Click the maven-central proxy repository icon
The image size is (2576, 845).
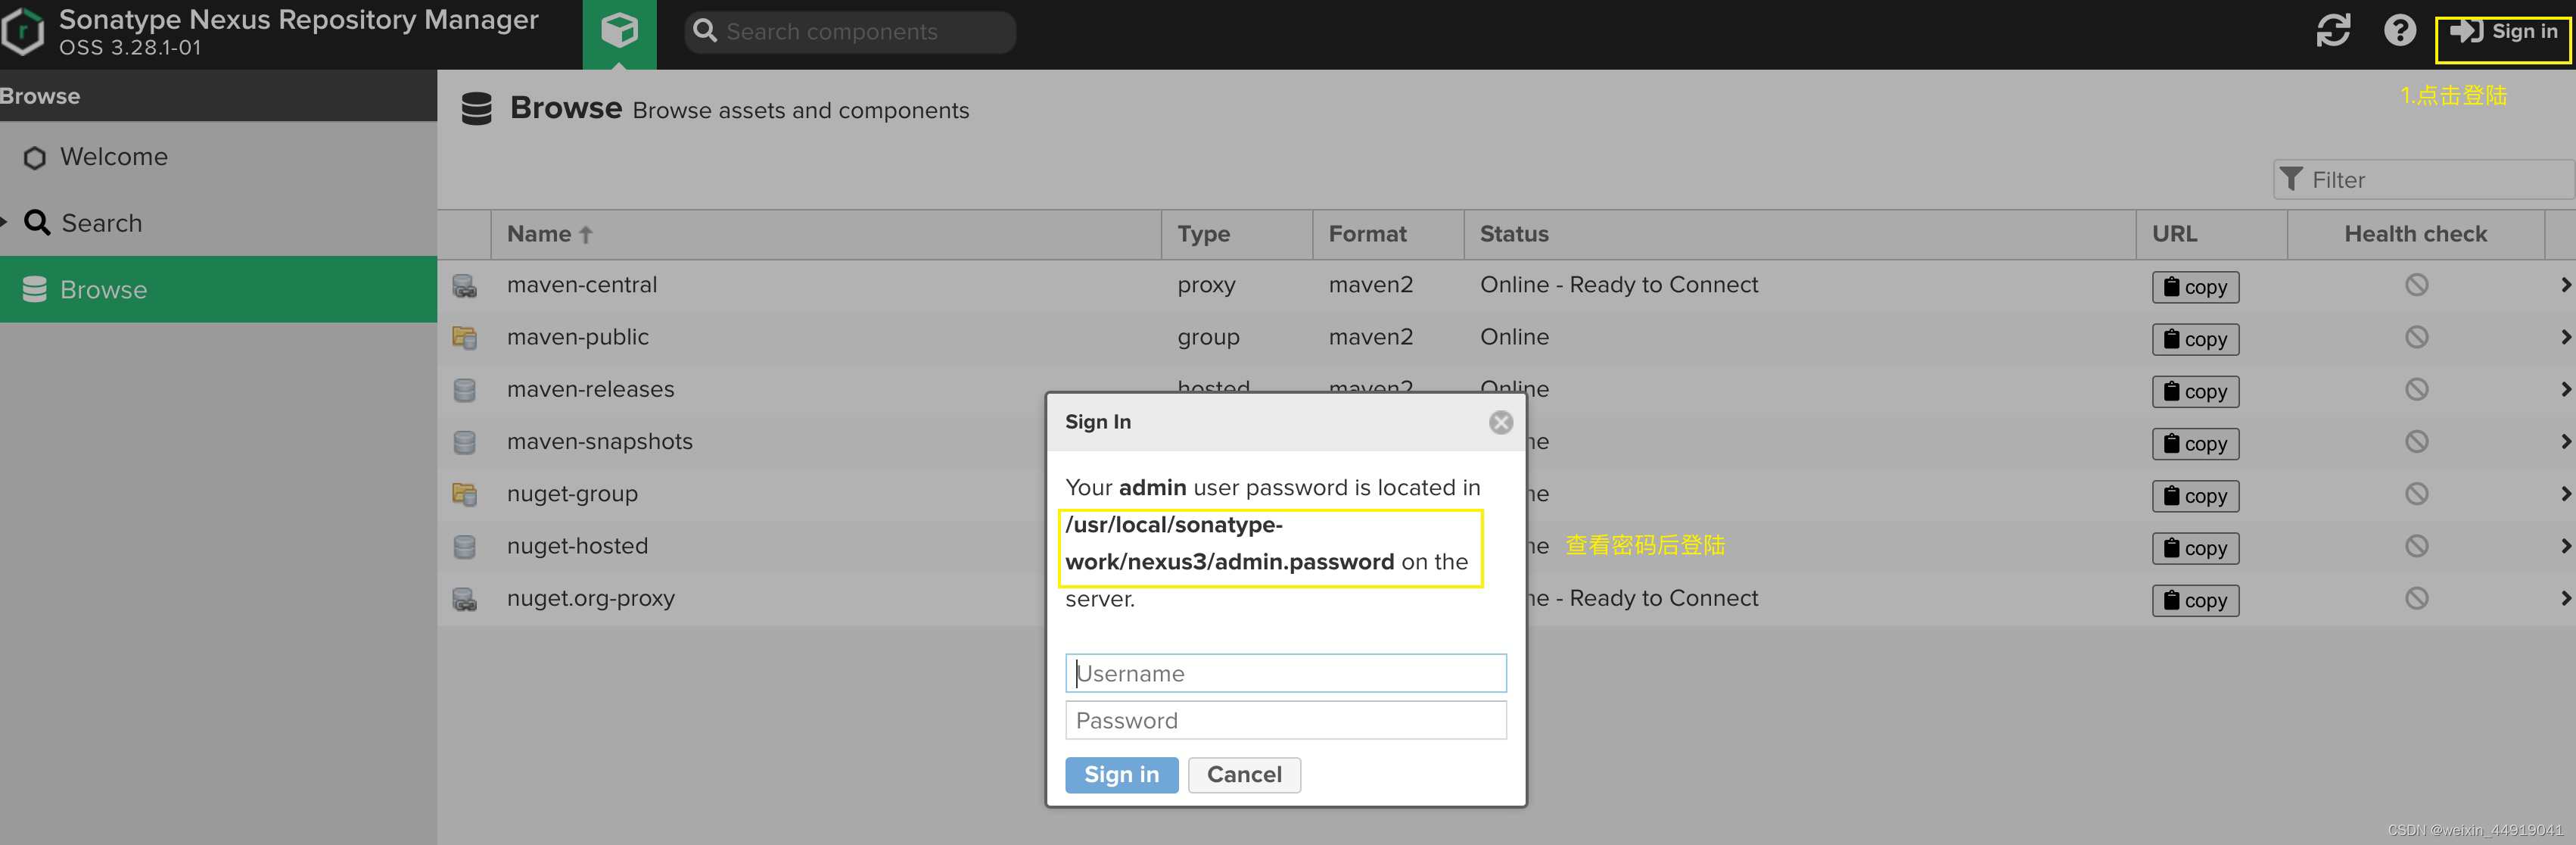click(x=465, y=286)
